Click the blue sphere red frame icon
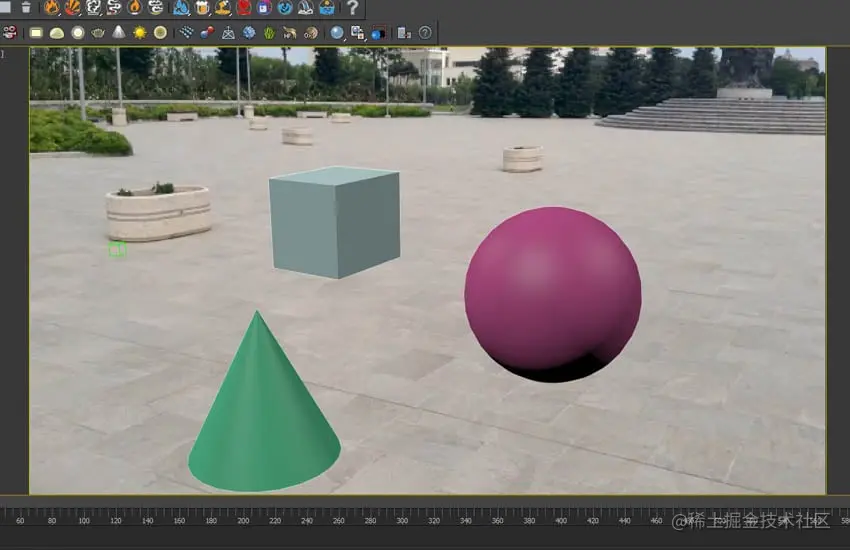The image size is (850, 550). coord(378,33)
